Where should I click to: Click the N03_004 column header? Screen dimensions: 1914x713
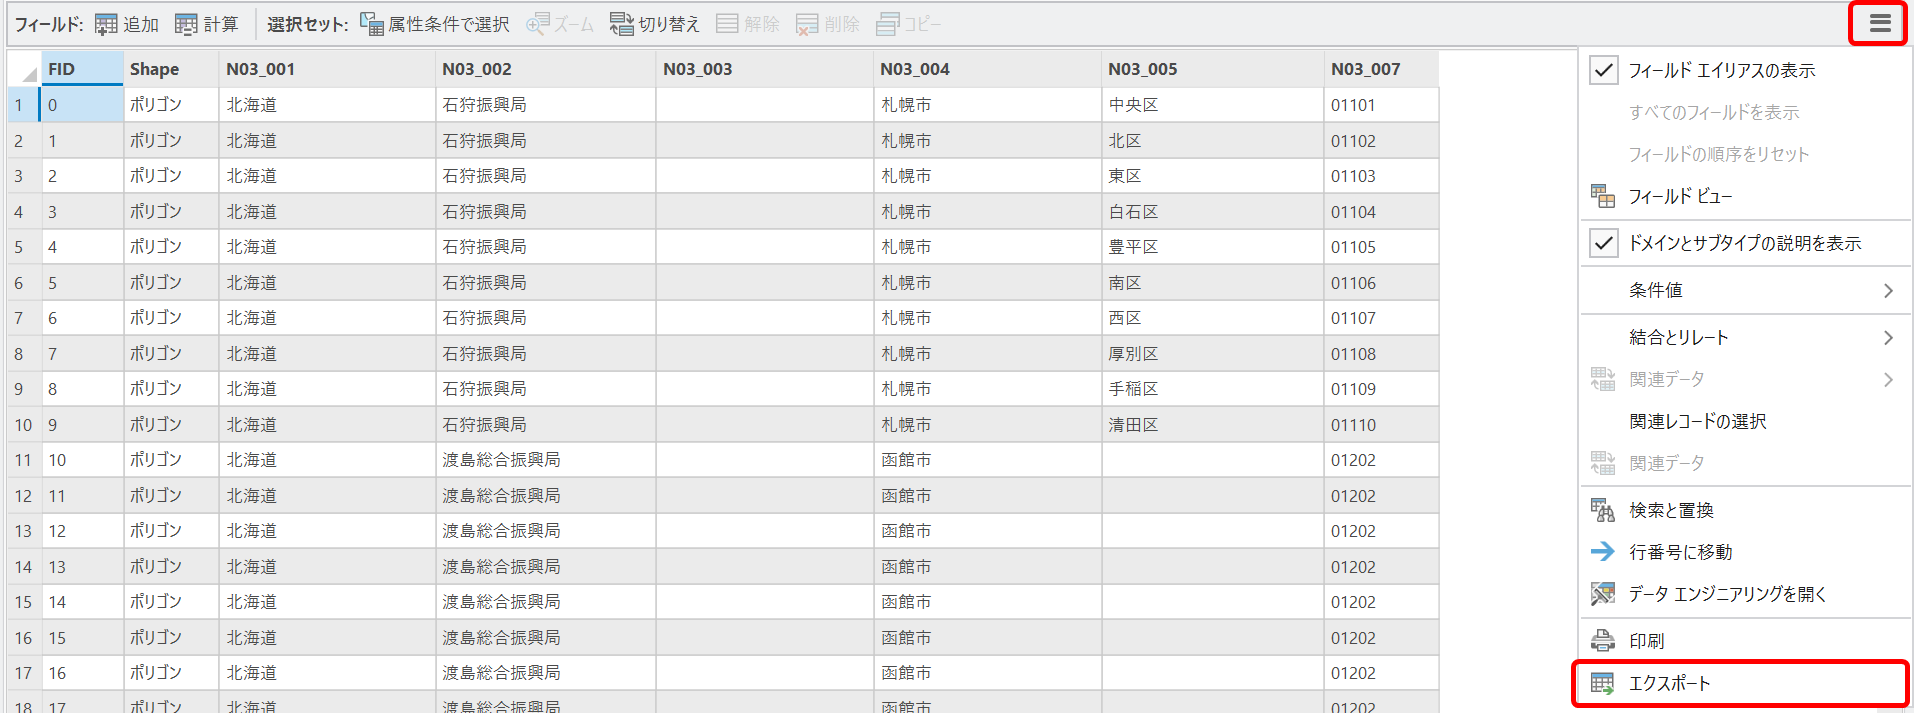point(914,69)
